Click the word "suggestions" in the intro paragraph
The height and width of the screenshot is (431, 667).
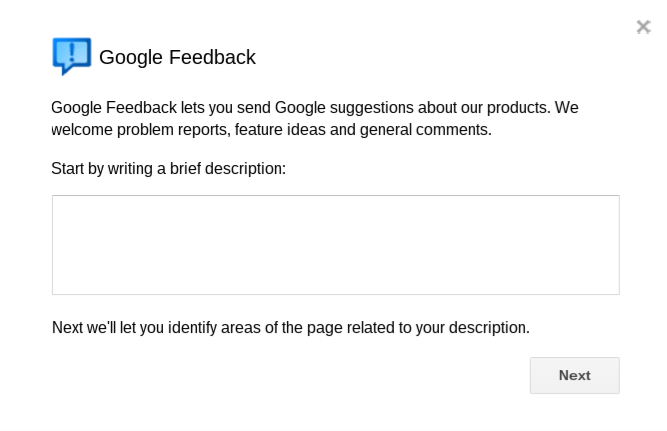tap(371, 108)
